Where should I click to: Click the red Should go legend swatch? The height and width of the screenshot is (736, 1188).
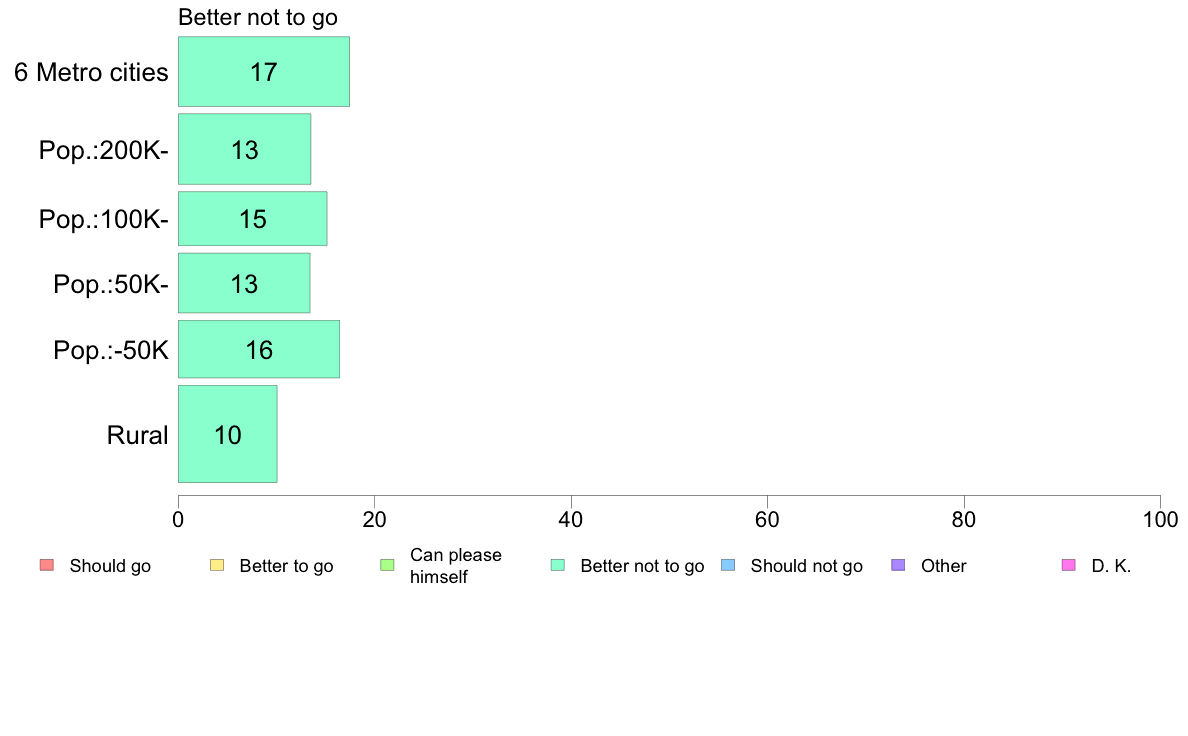point(47,565)
